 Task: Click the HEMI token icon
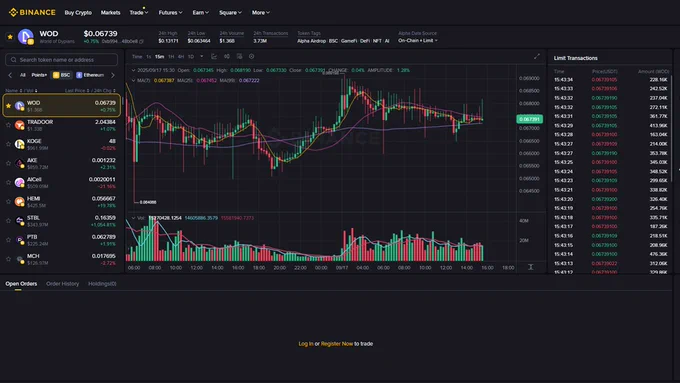[20, 202]
